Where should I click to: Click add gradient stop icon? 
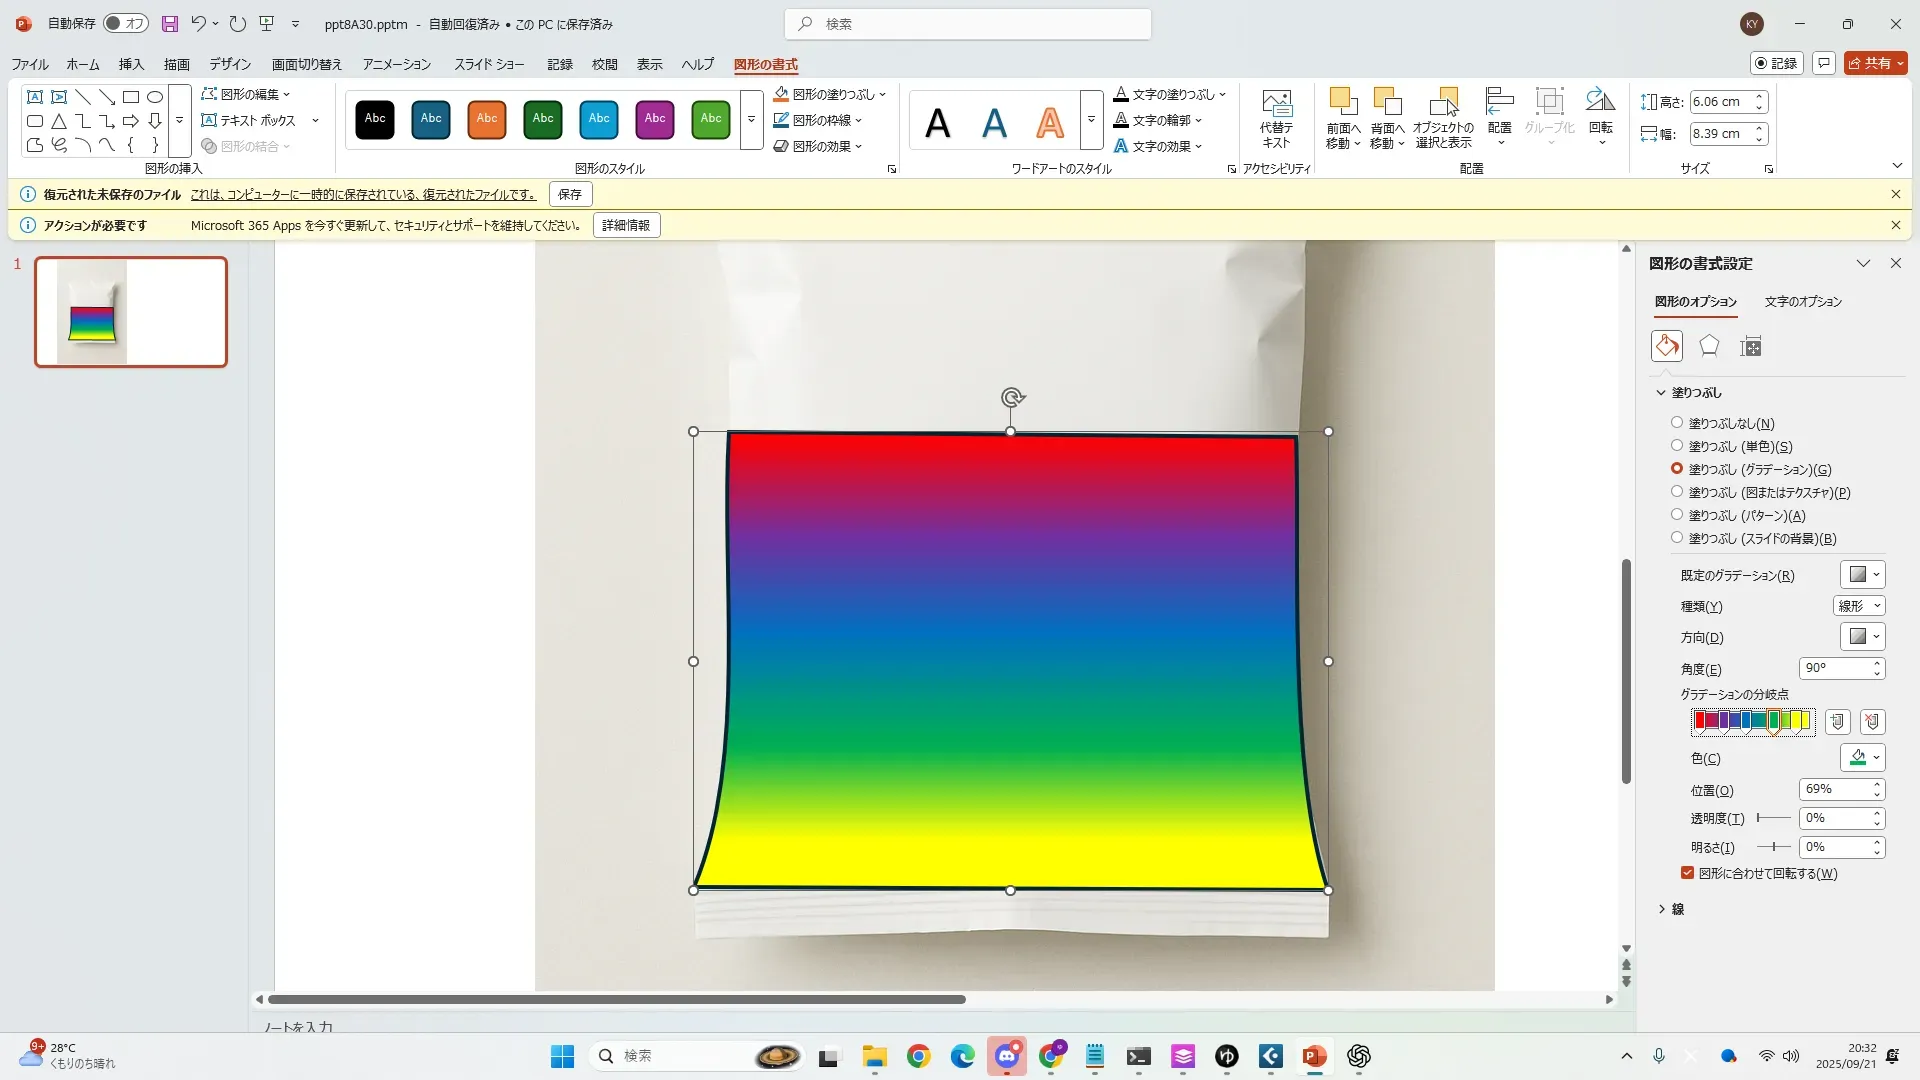[1837, 721]
